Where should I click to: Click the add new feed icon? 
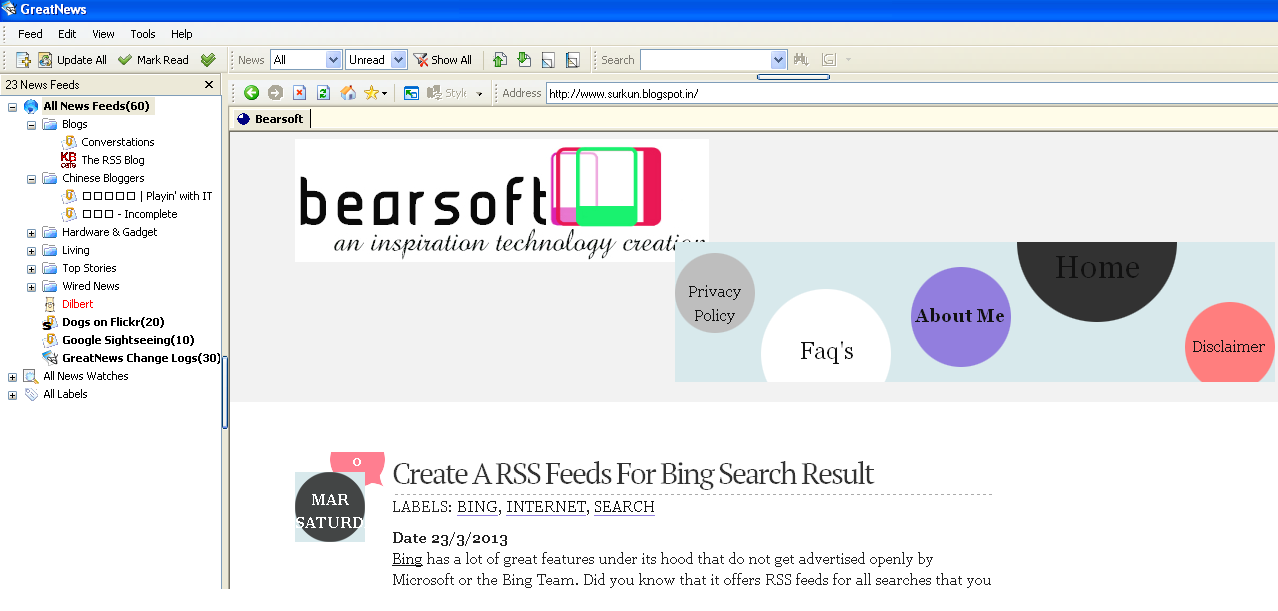click(24, 60)
